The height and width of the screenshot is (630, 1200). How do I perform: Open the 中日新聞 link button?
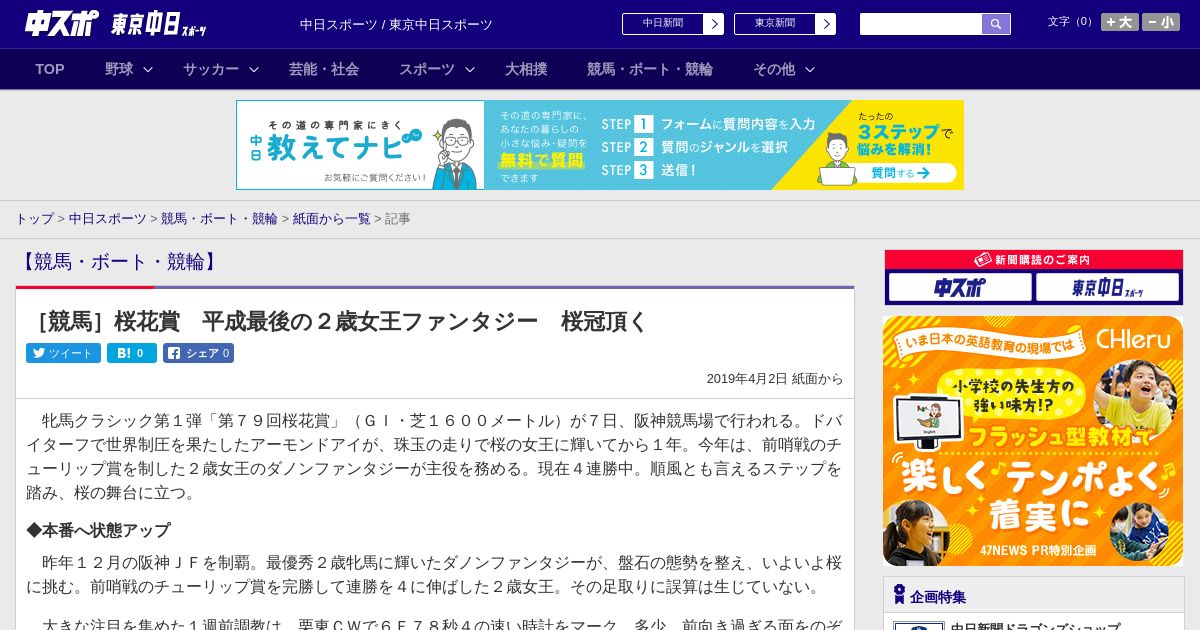[x=663, y=24]
